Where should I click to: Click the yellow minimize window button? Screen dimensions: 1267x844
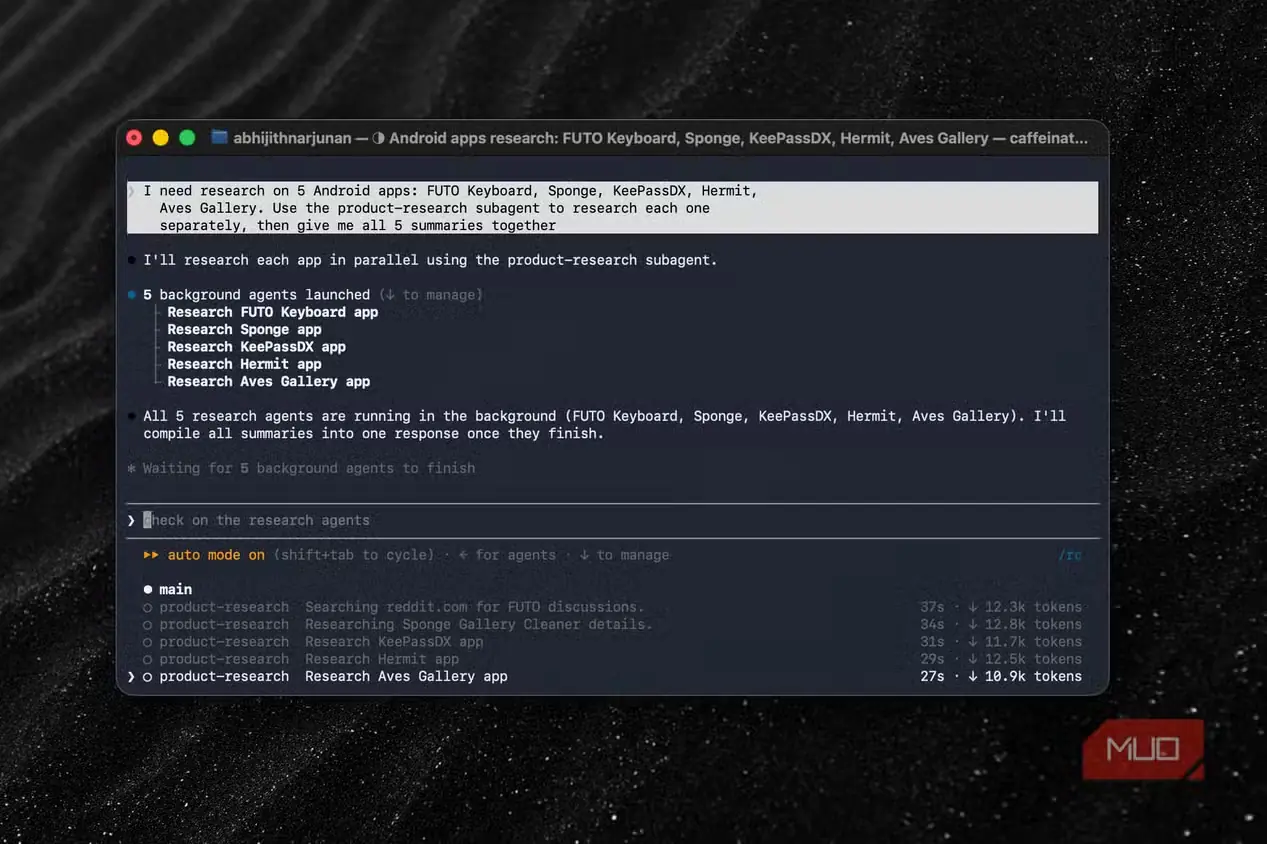(x=160, y=138)
